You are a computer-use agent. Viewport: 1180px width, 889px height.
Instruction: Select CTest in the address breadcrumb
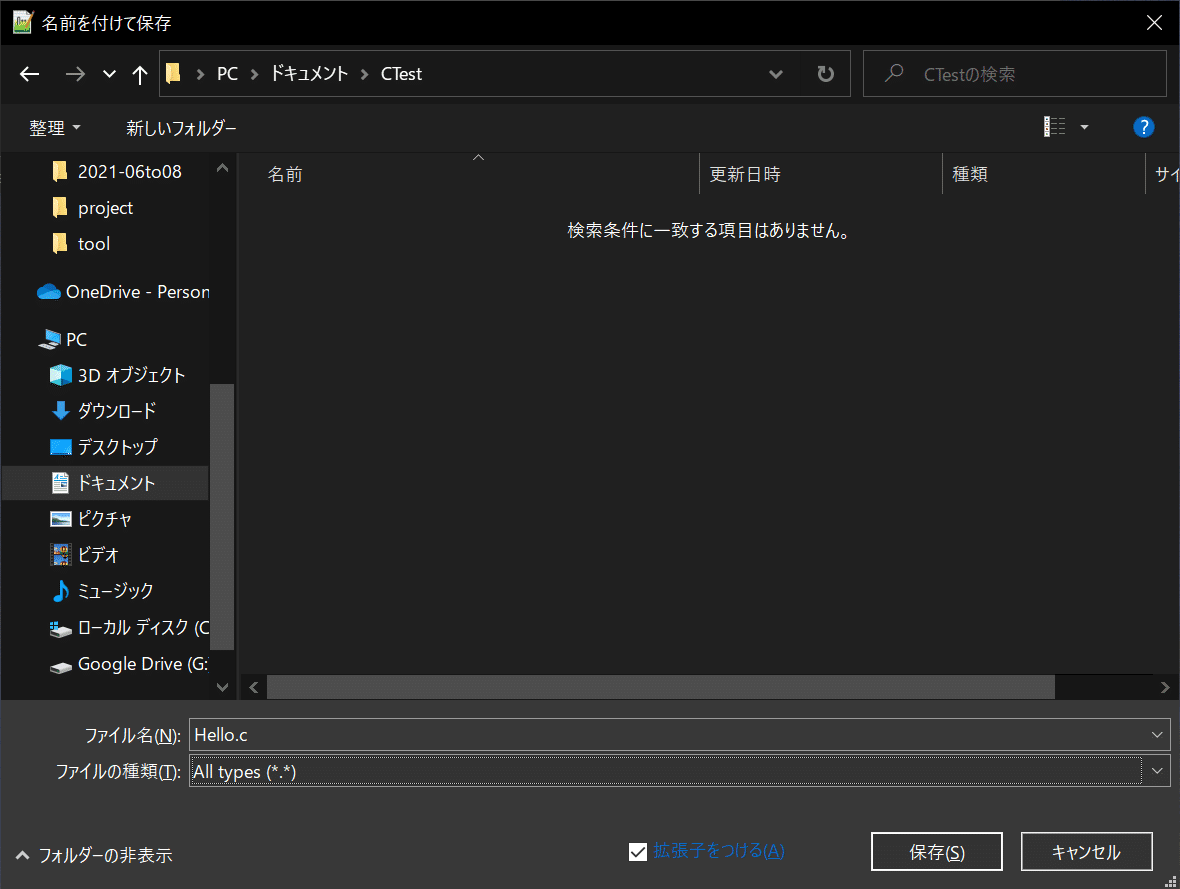pos(401,74)
